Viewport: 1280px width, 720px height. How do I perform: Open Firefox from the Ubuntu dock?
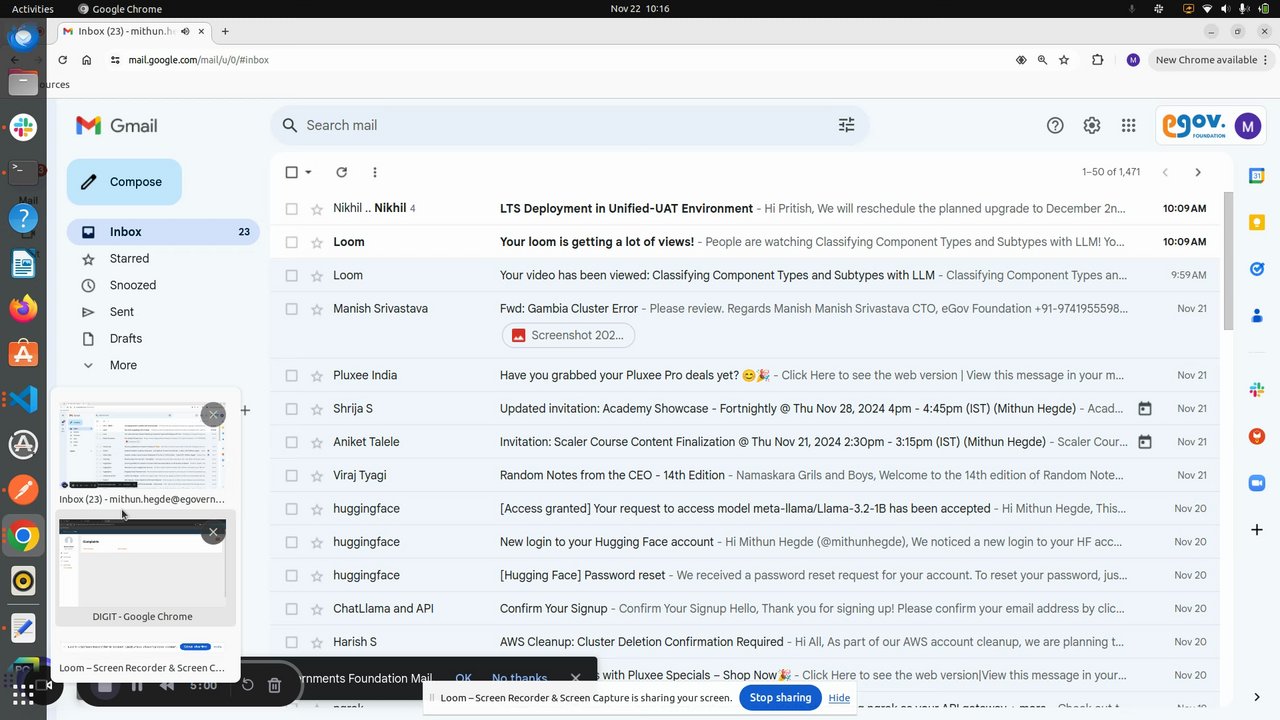tap(23, 309)
